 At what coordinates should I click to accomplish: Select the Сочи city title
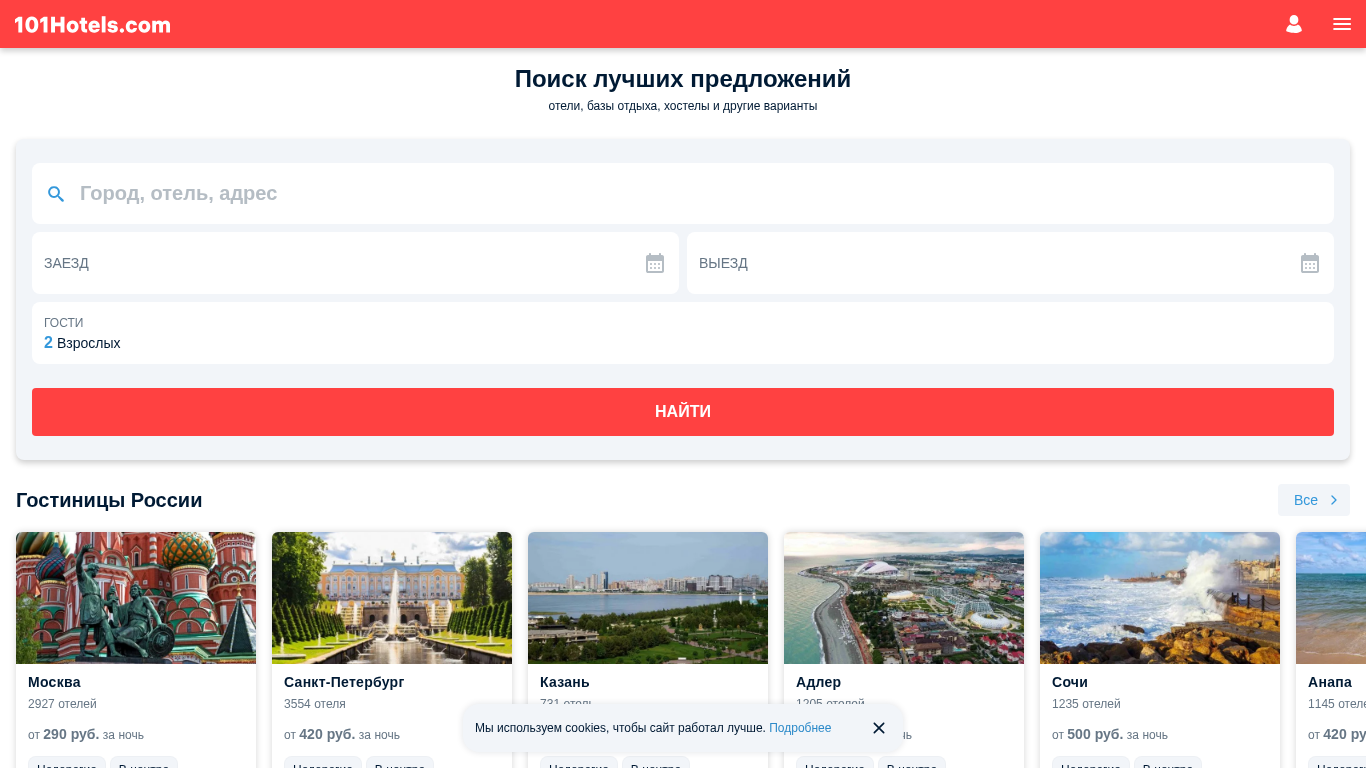[1070, 682]
